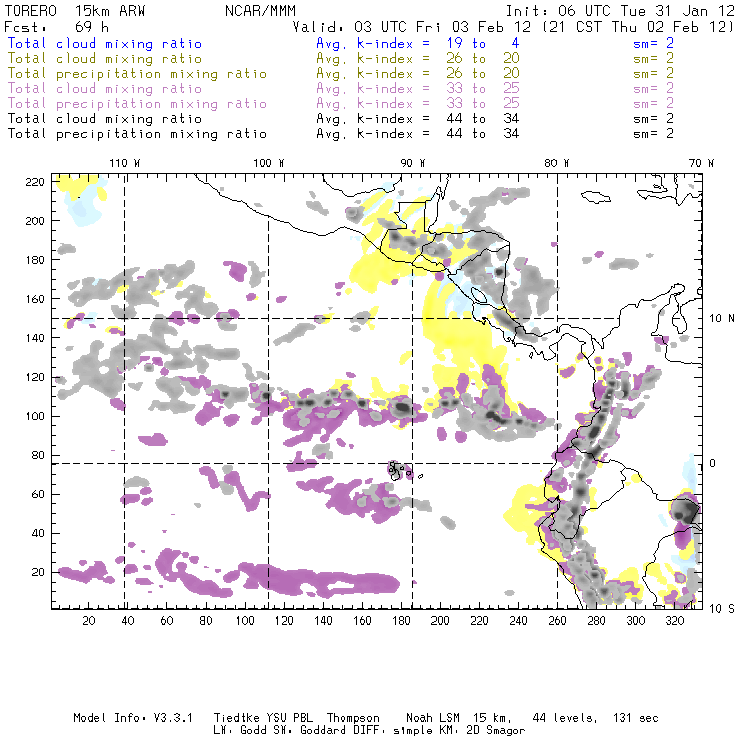
Task: Select the "Valid: 03 UTC Fri 03 Feb 12" text
Action: 412,27
